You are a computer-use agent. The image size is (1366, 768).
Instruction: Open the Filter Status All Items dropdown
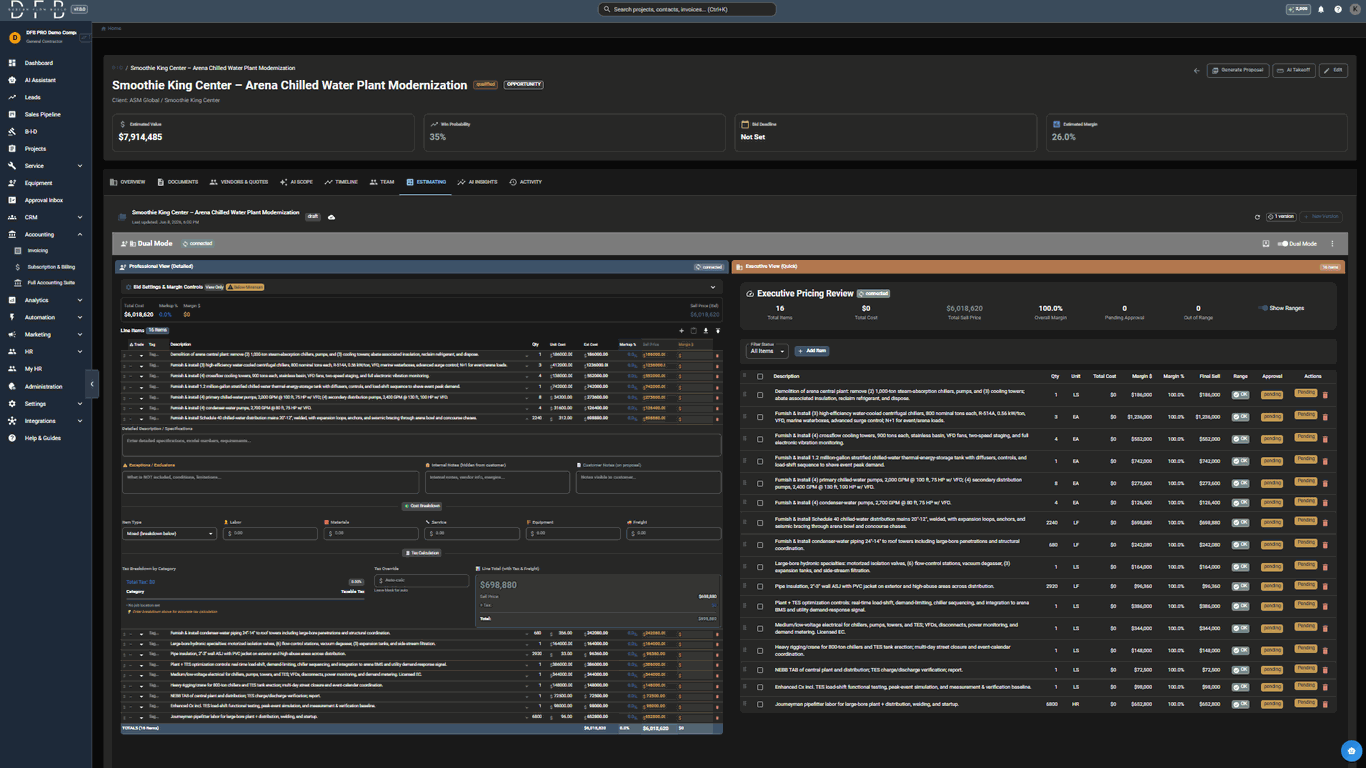[768, 351]
